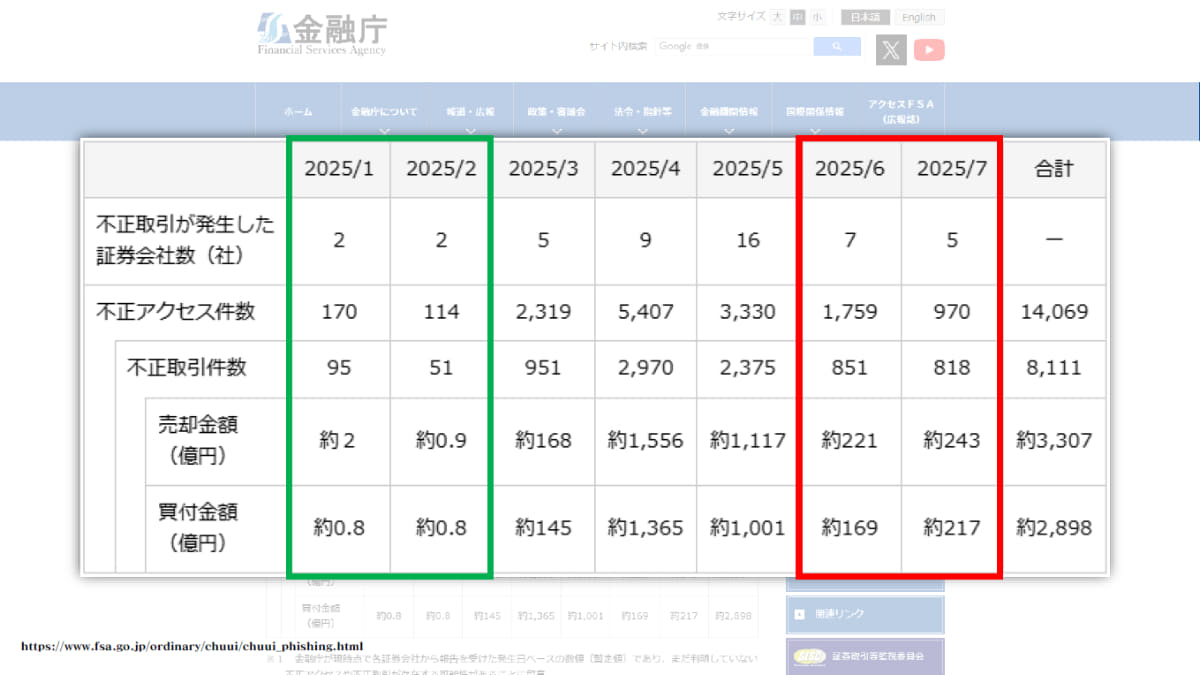The image size is (1200, 675).
Task: Open the 政策・審議会 dropdown
Action: 556,112
